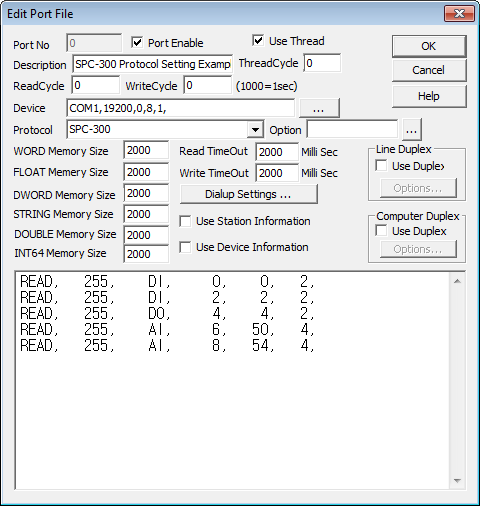Click the FLOAT Memory Size field
The height and width of the screenshot is (506, 480).
146,172
